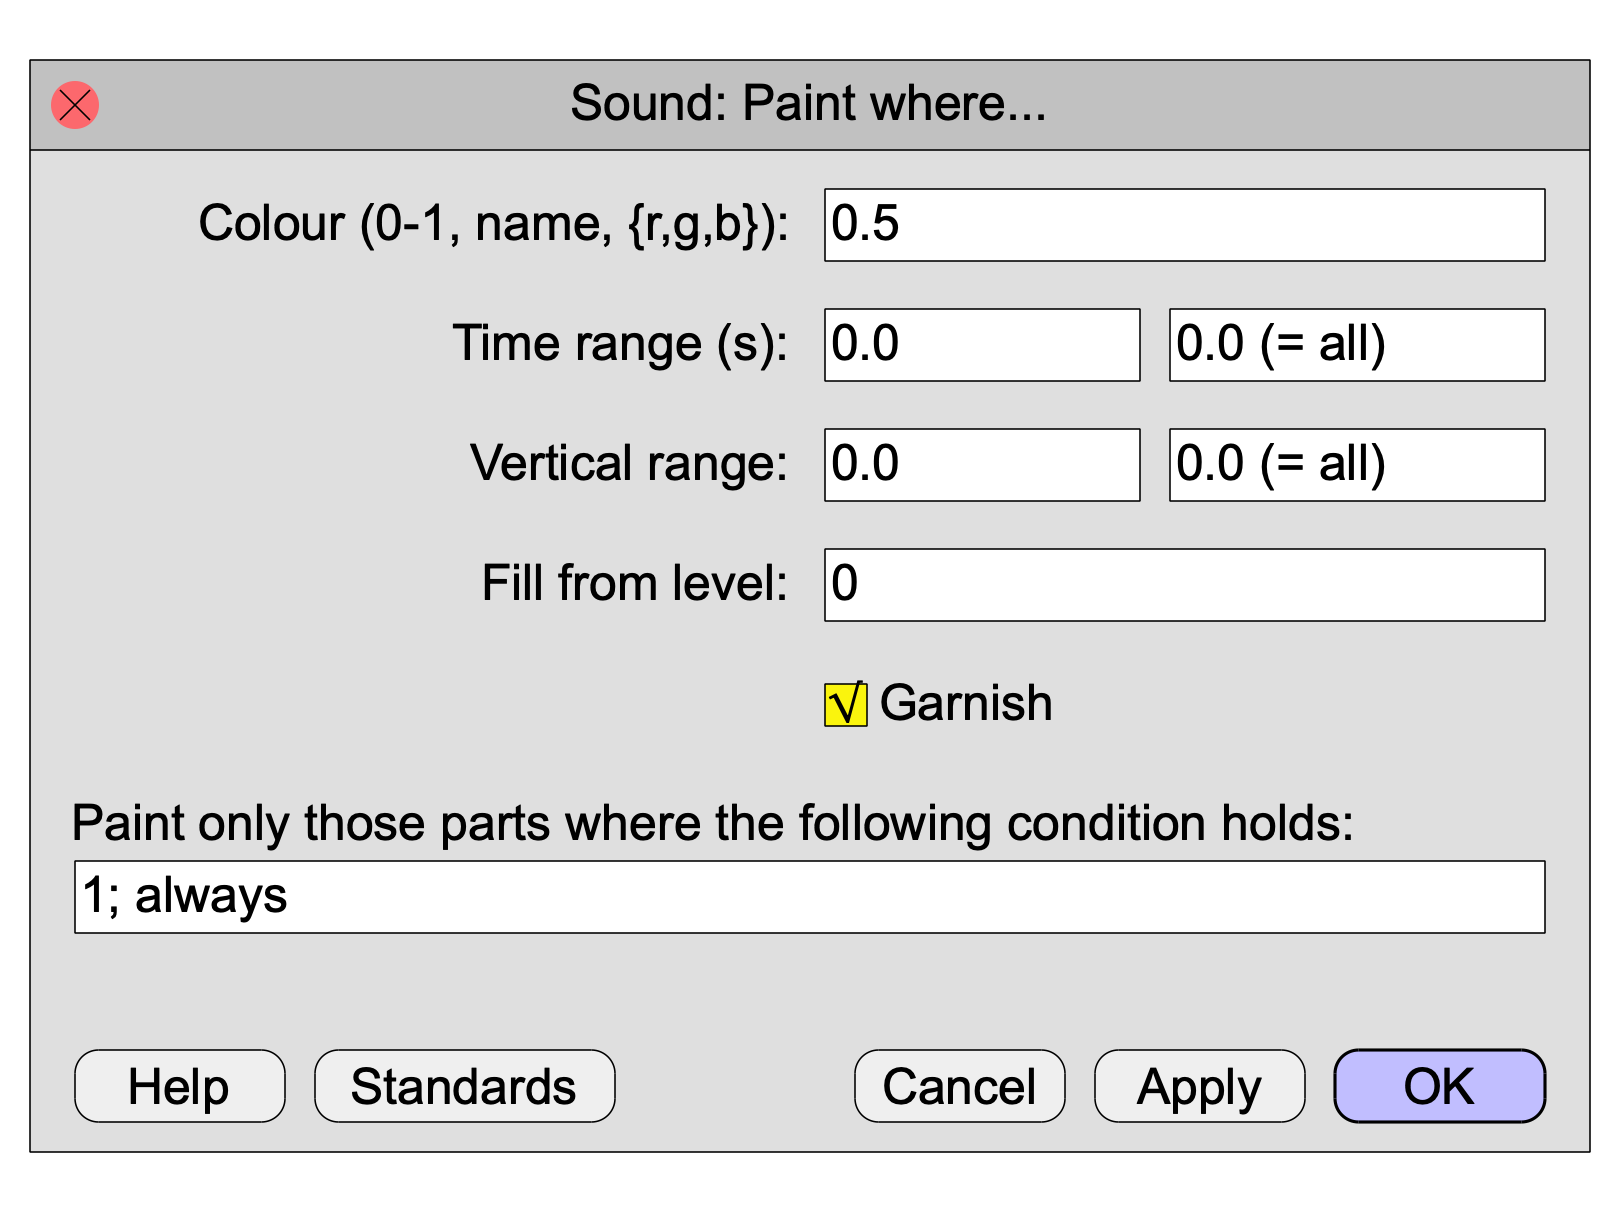Cancel the Paint where dialog
The width and height of the screenshot is (1620, 1212).
pos(960,1086)
